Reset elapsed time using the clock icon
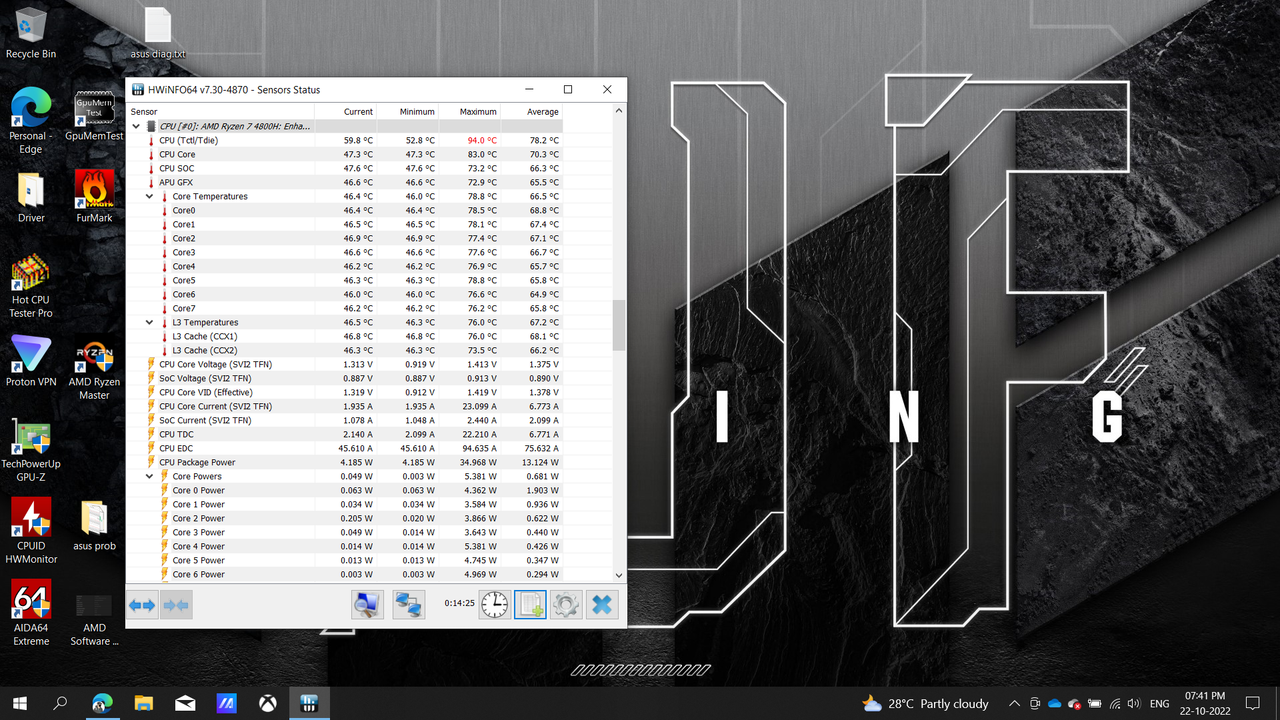1280x720 pixels. [494, 604]
